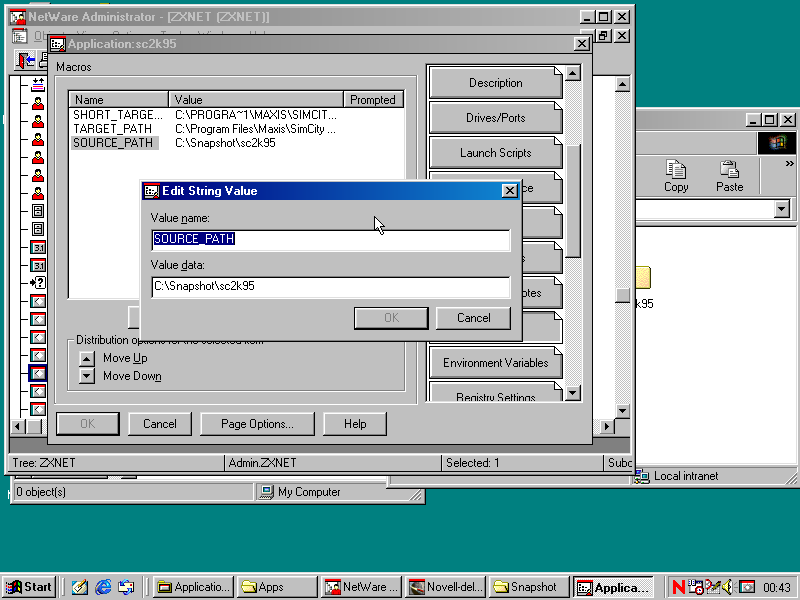The height and width of the screenshot is (600, 800).
Task: Click the first quick launch notepad icon
Action: pos(79,587)
